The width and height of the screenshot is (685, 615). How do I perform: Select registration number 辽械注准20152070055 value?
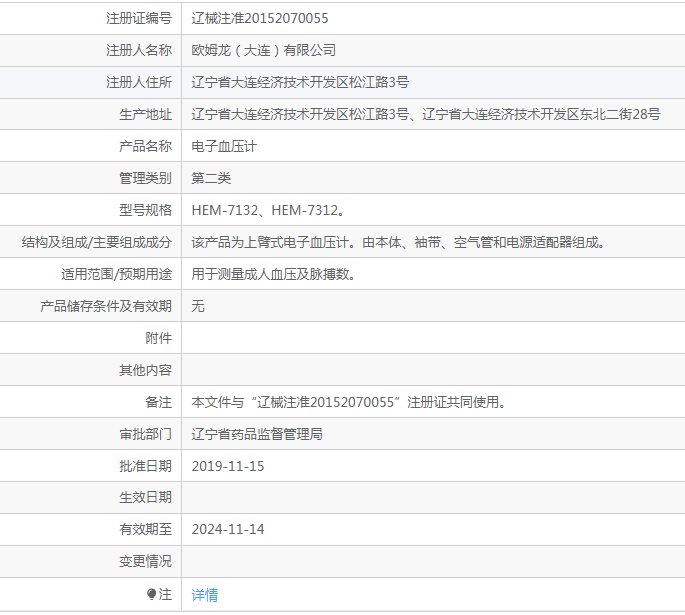(259, 18)
